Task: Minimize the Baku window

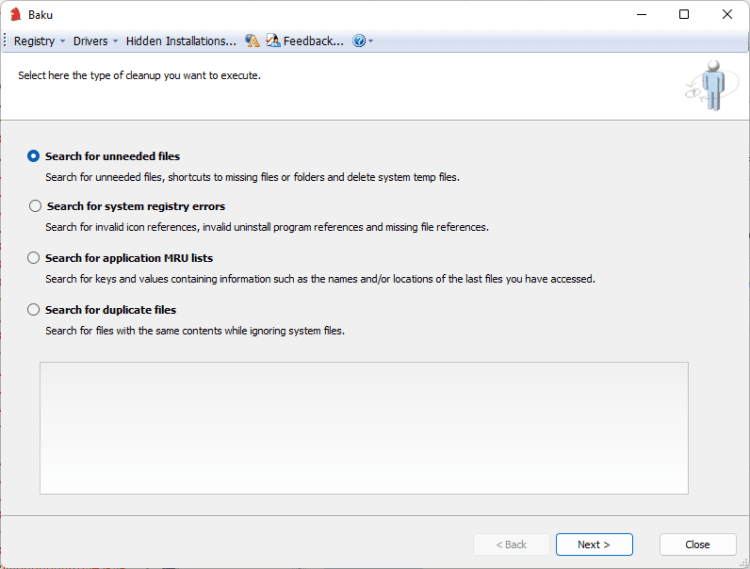Action: point(640,14)
